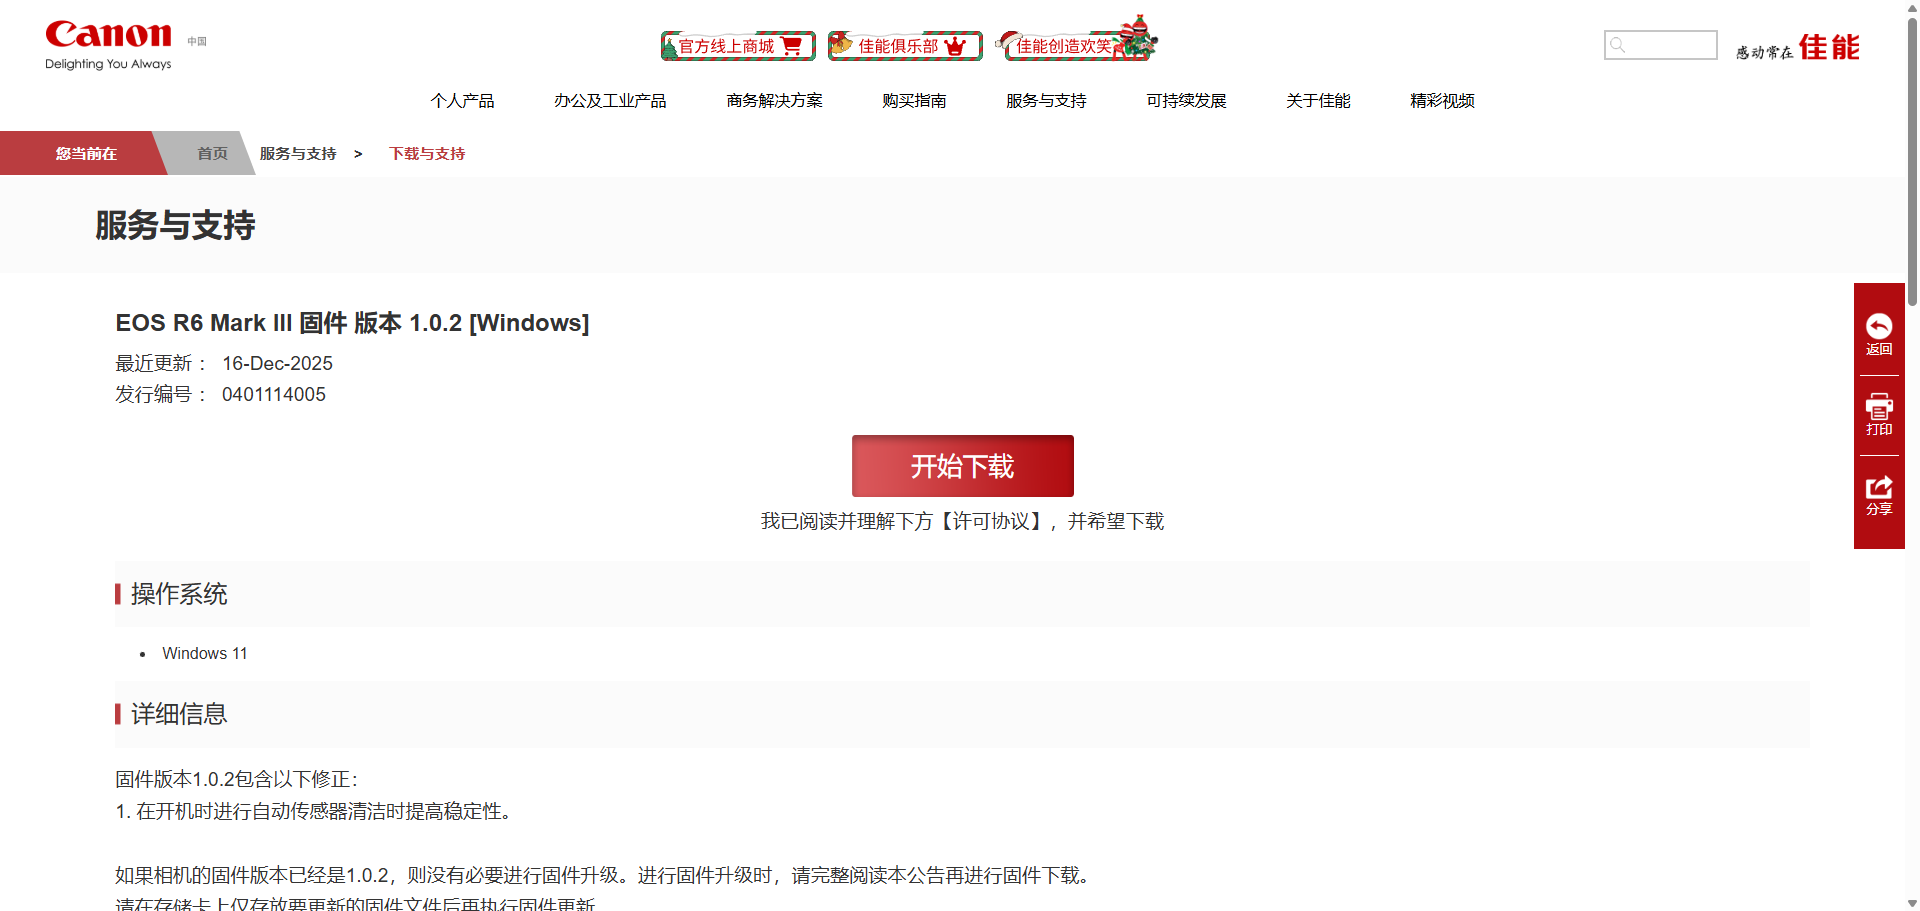Open the 购买指南 menu
Screen dimensions: 1920x911
point(914,101)
